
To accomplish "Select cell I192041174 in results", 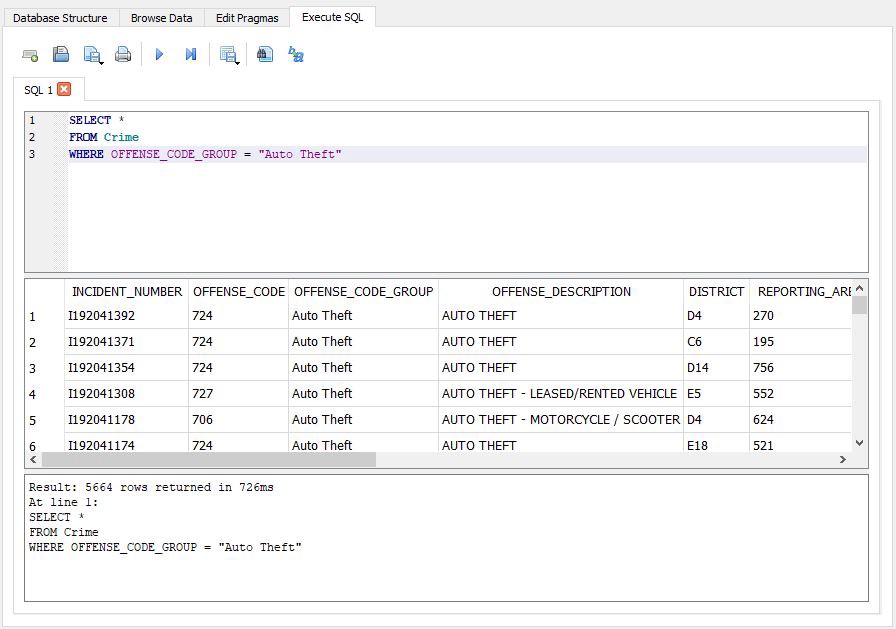I will tap(126, 443).
